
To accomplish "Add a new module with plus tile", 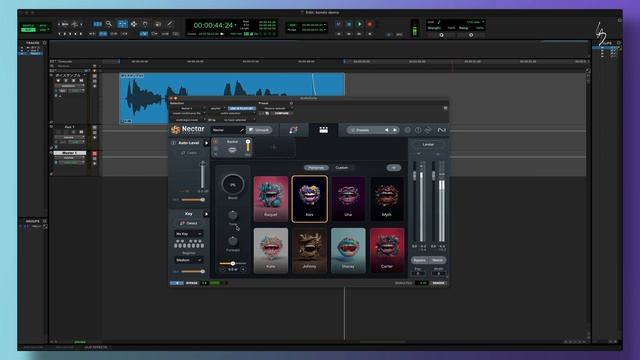I will coord(274,147).
